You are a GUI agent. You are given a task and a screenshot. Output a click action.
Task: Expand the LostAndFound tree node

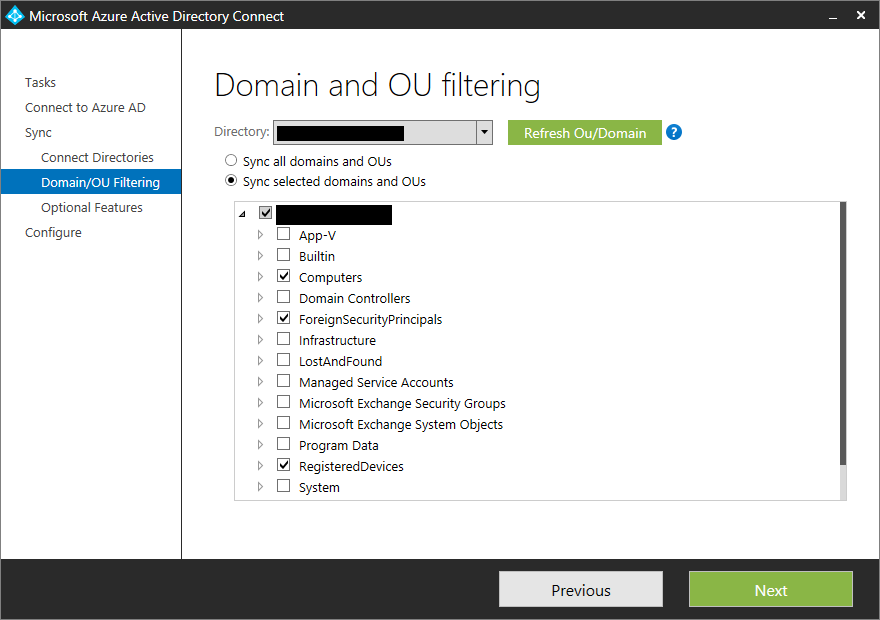click(x=260, y=361)
